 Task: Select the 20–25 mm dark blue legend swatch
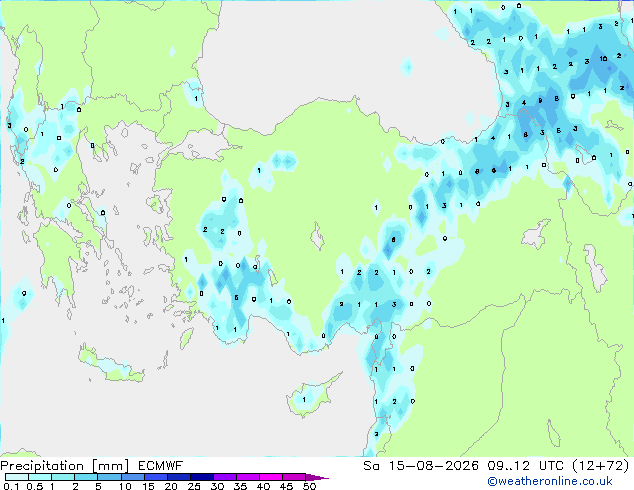(x=179, y=477)
